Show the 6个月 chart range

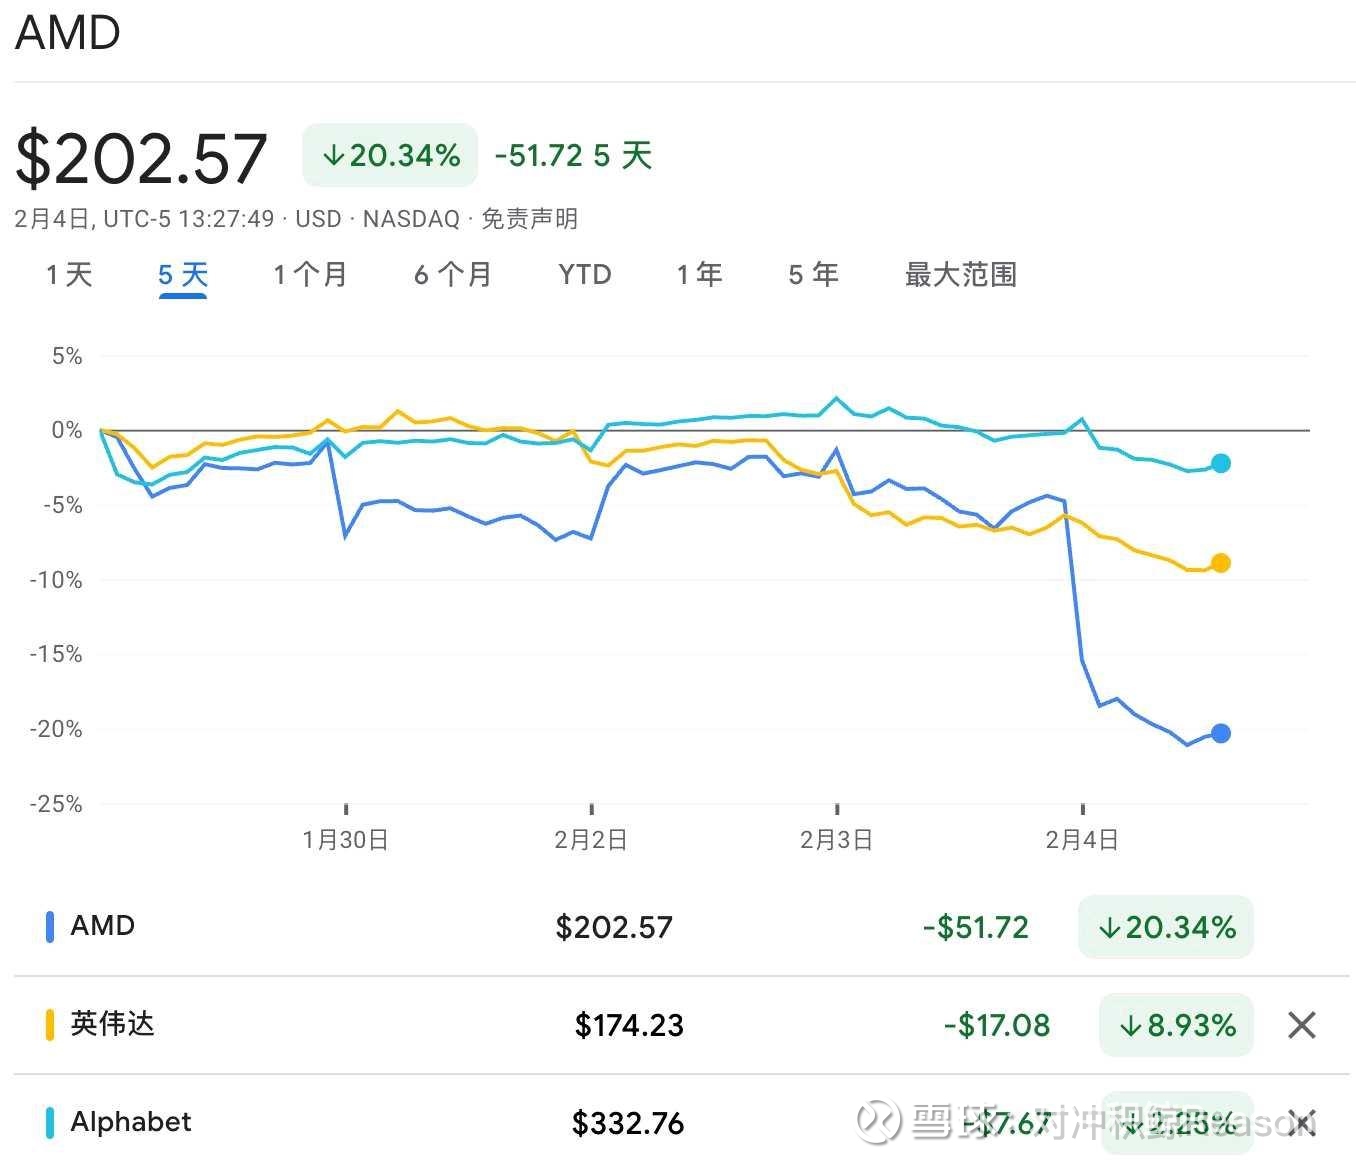[453, 275]
